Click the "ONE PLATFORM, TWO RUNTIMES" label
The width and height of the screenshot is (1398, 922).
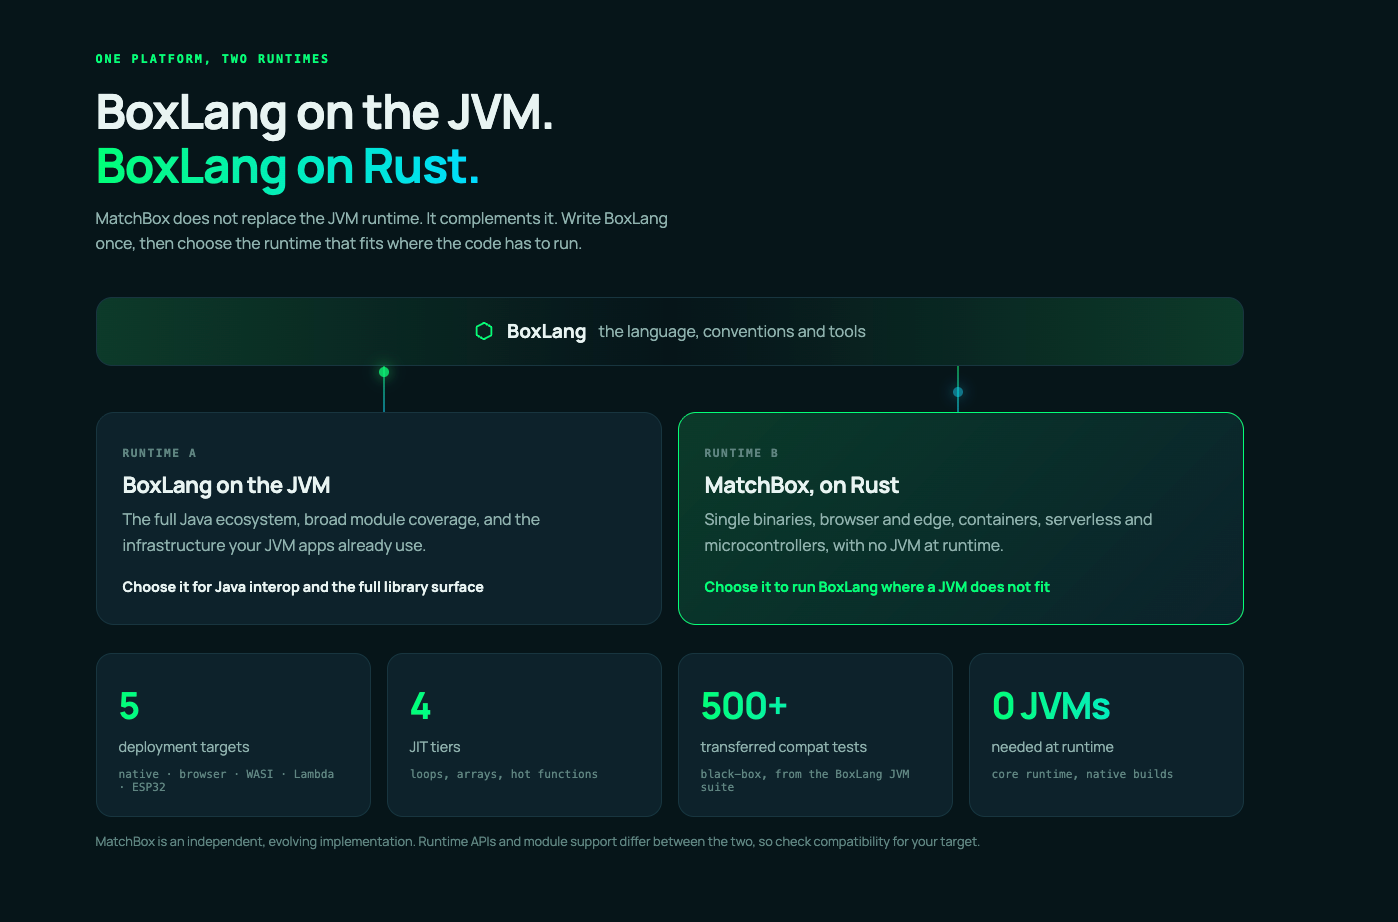pos(212,59)
